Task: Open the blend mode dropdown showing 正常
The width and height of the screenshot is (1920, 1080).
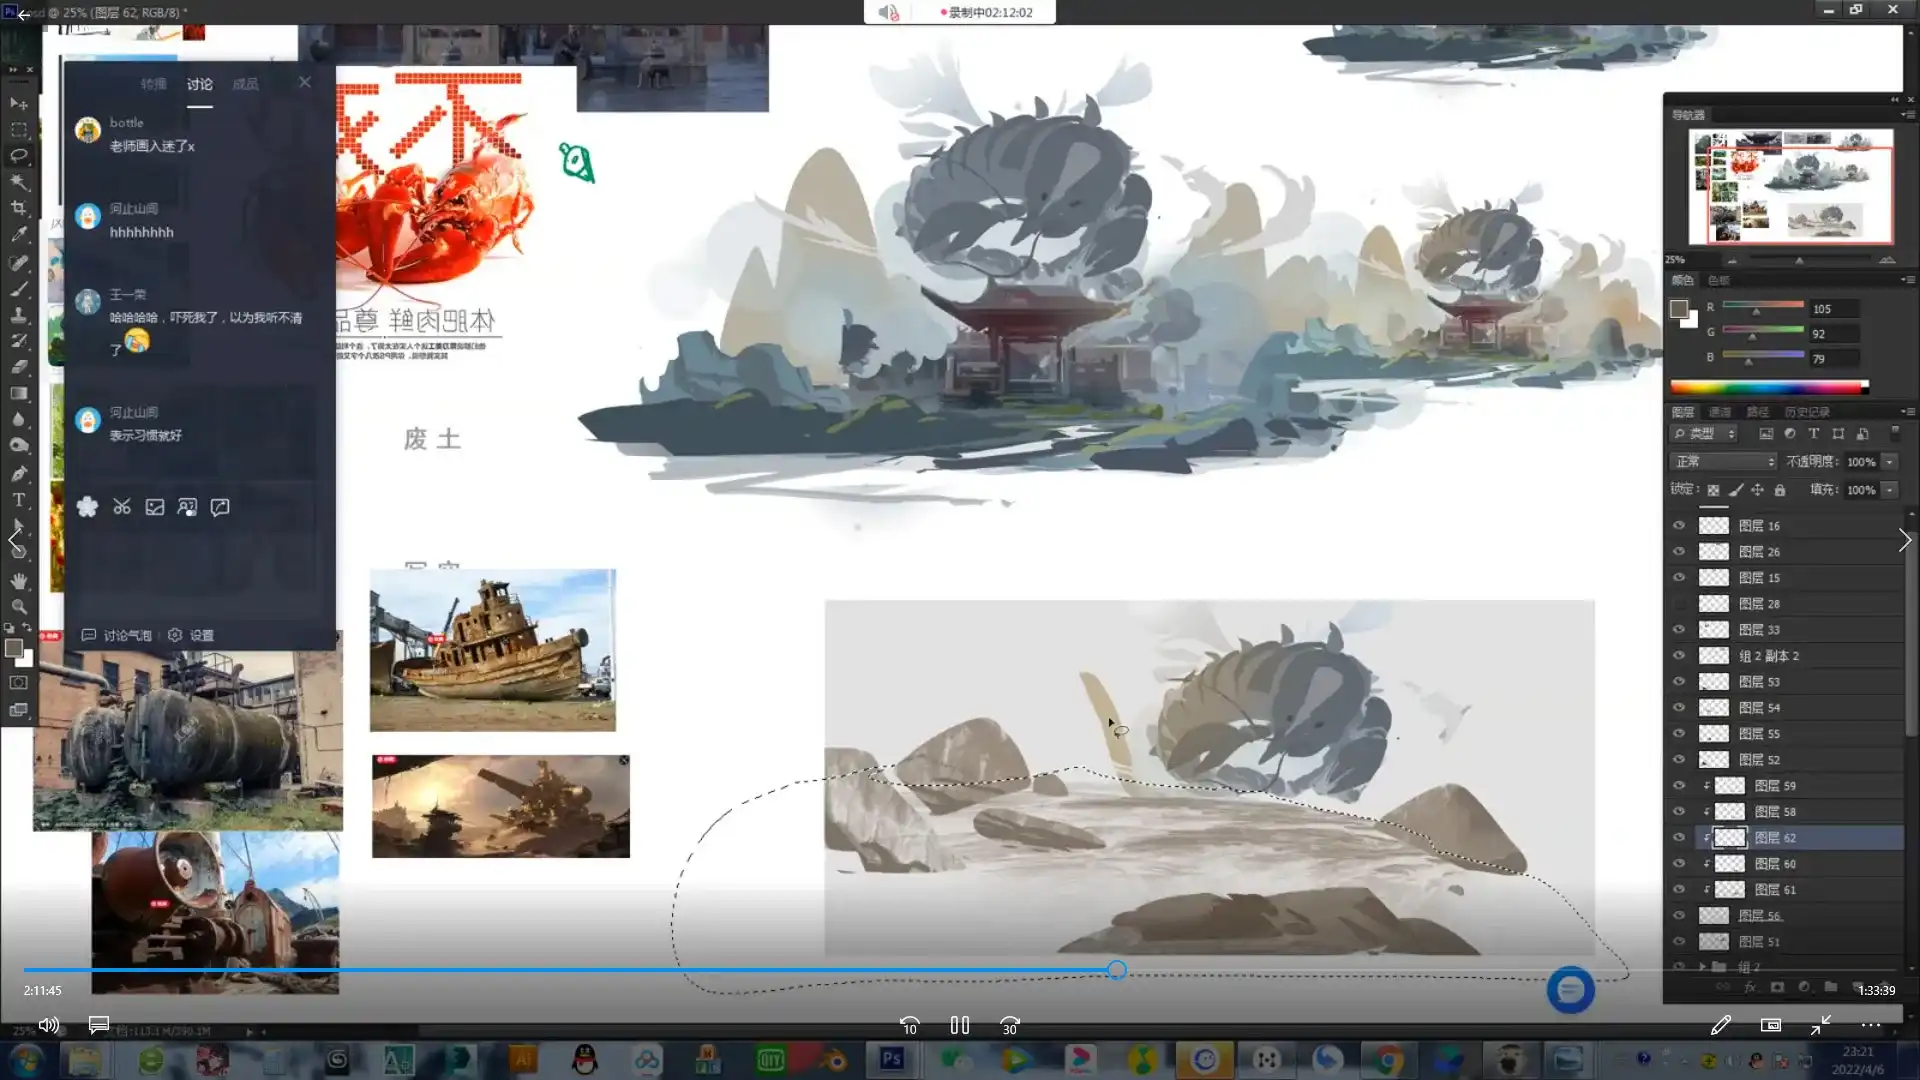Action: click(x=1722, y=461)
